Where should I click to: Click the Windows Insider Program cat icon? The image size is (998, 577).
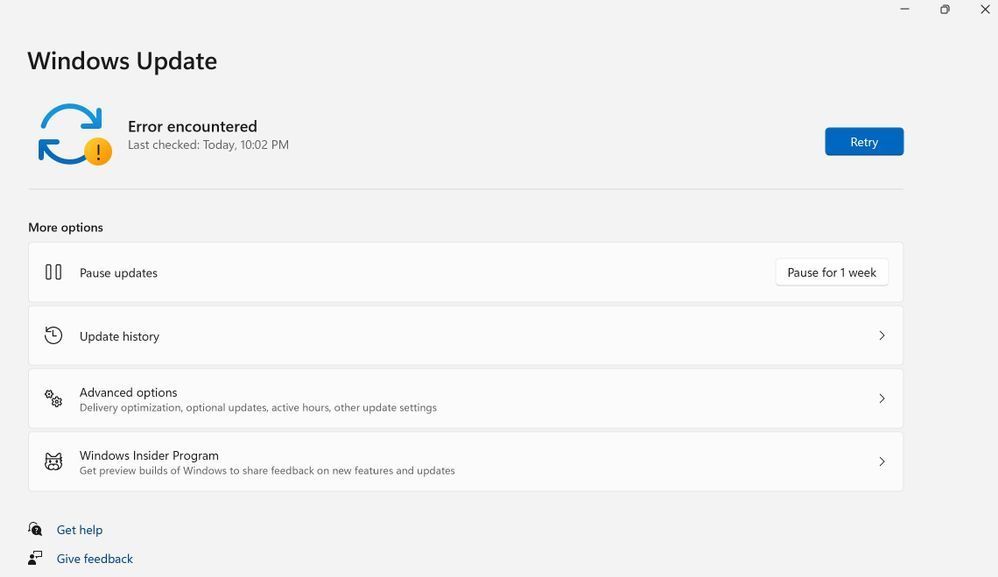pos(53,462)
